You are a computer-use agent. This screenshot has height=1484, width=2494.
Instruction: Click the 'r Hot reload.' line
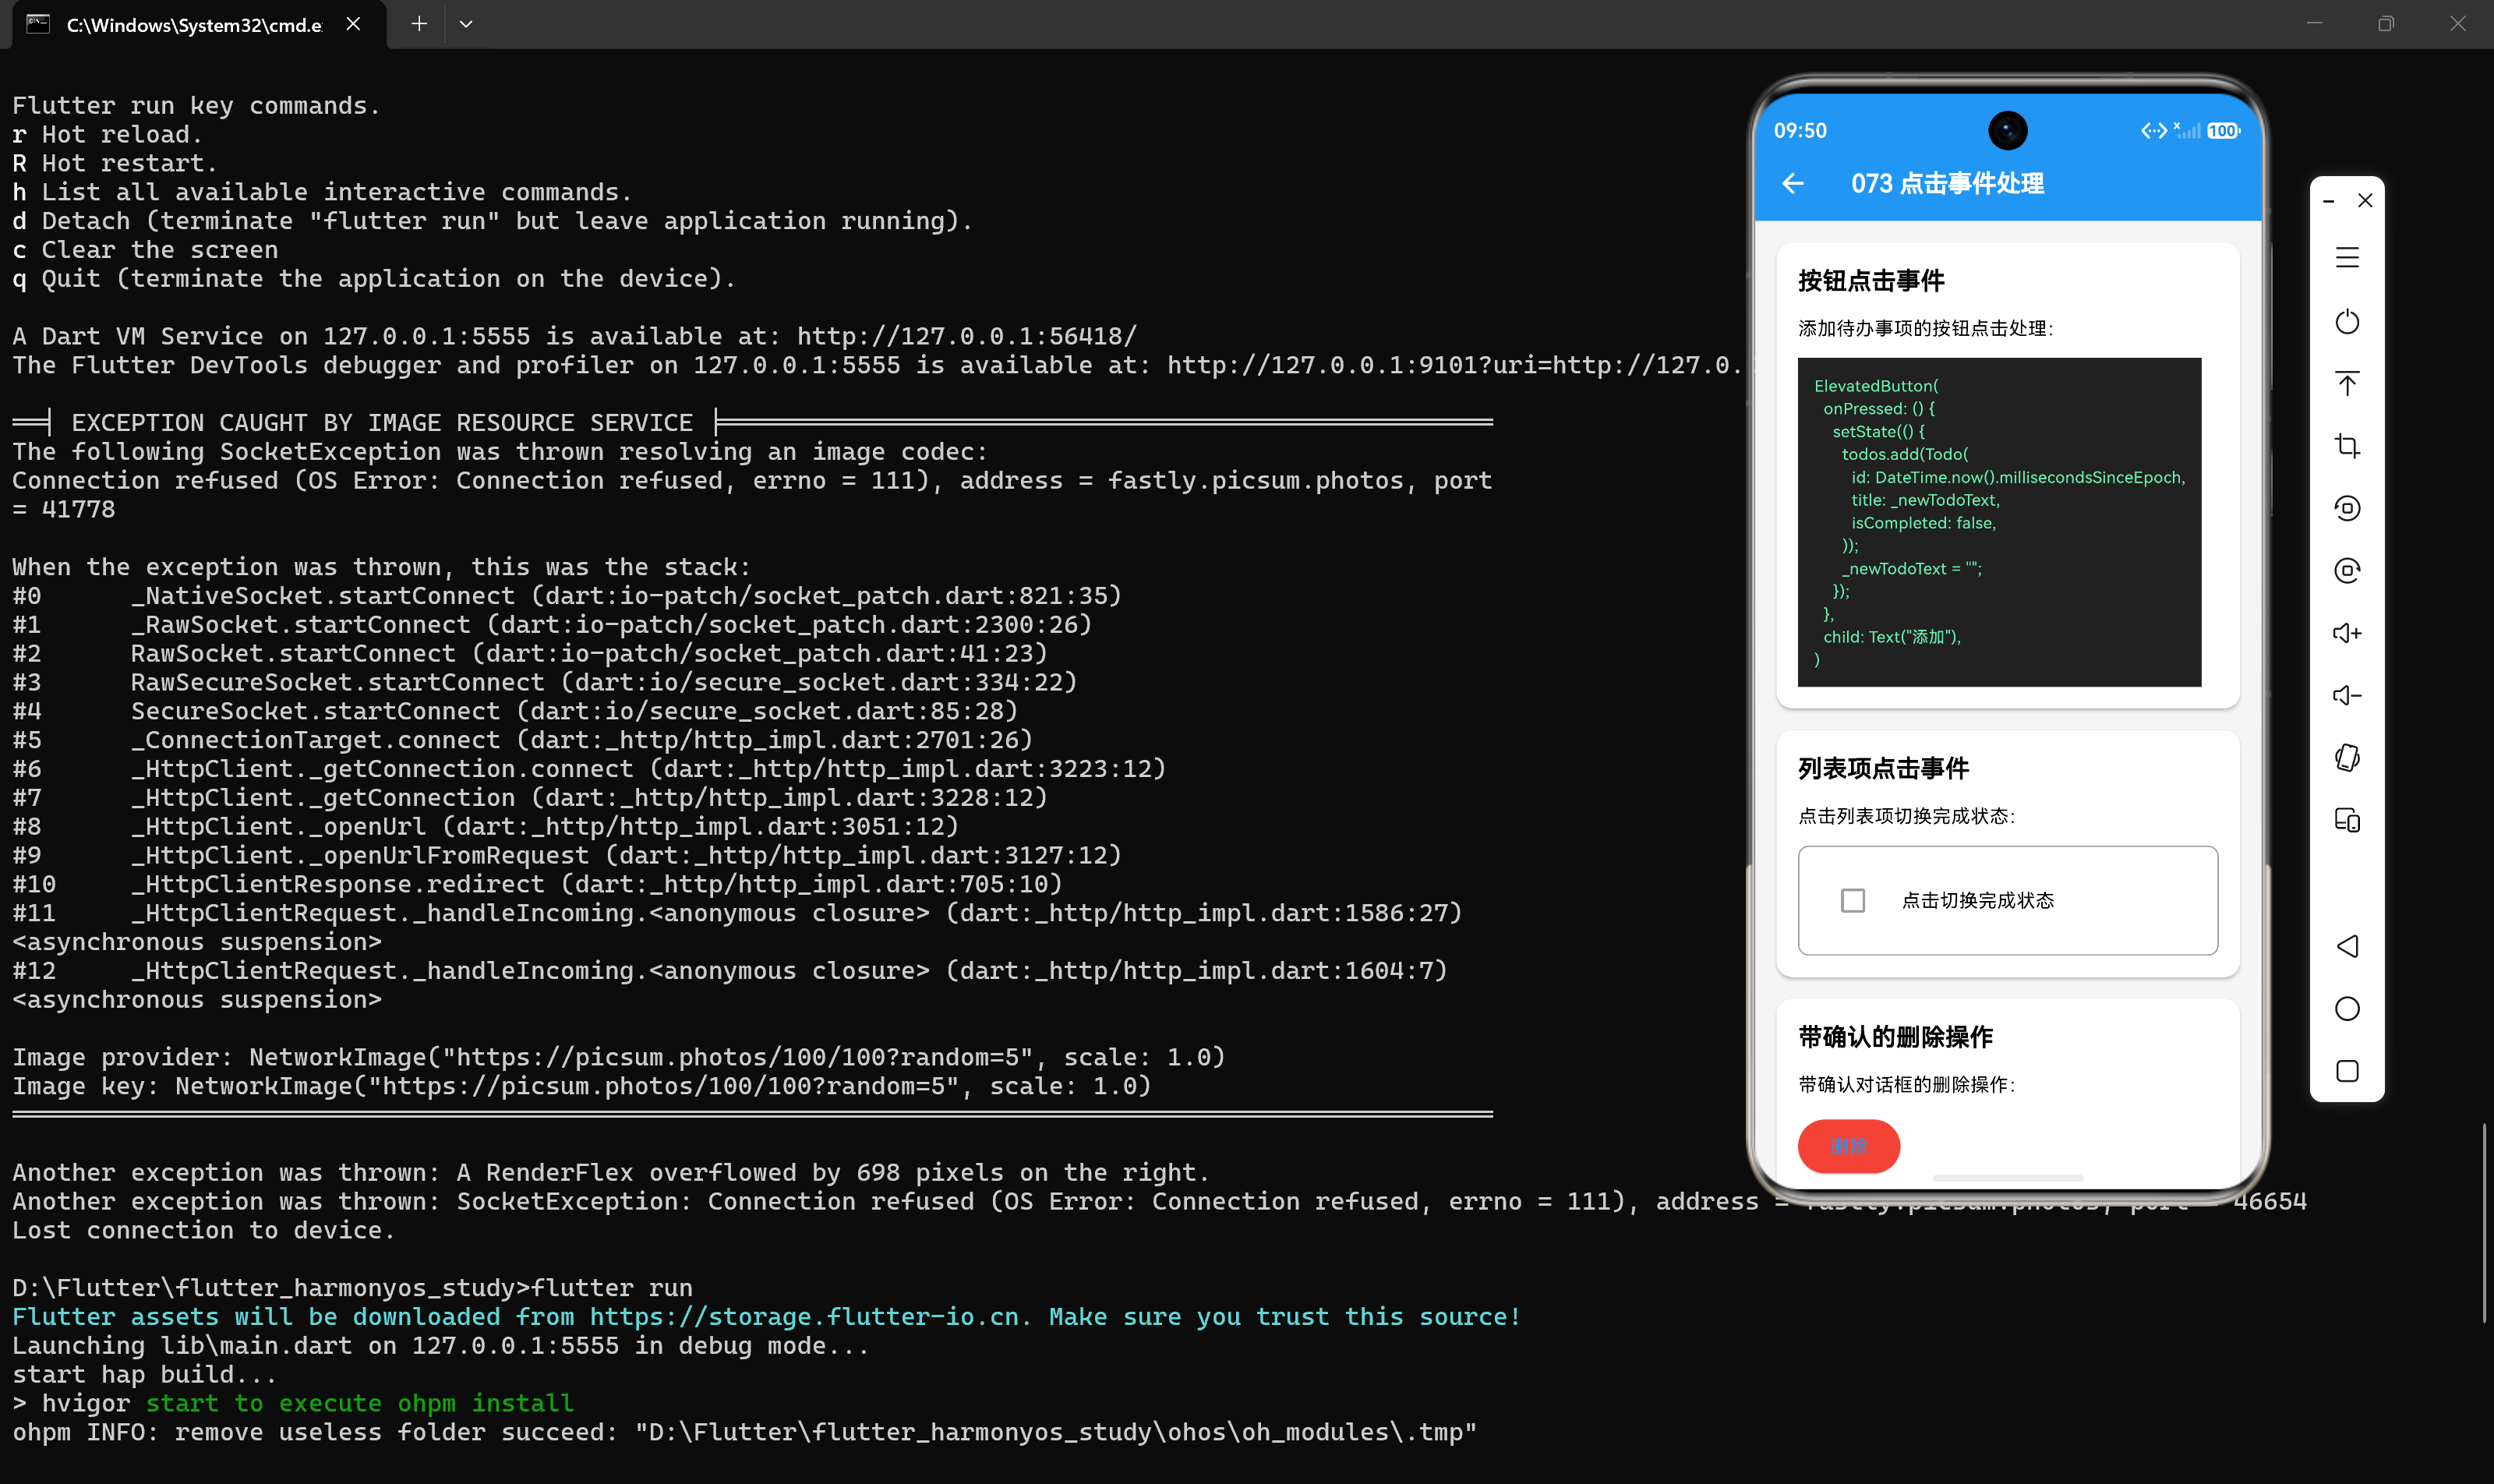107,135
